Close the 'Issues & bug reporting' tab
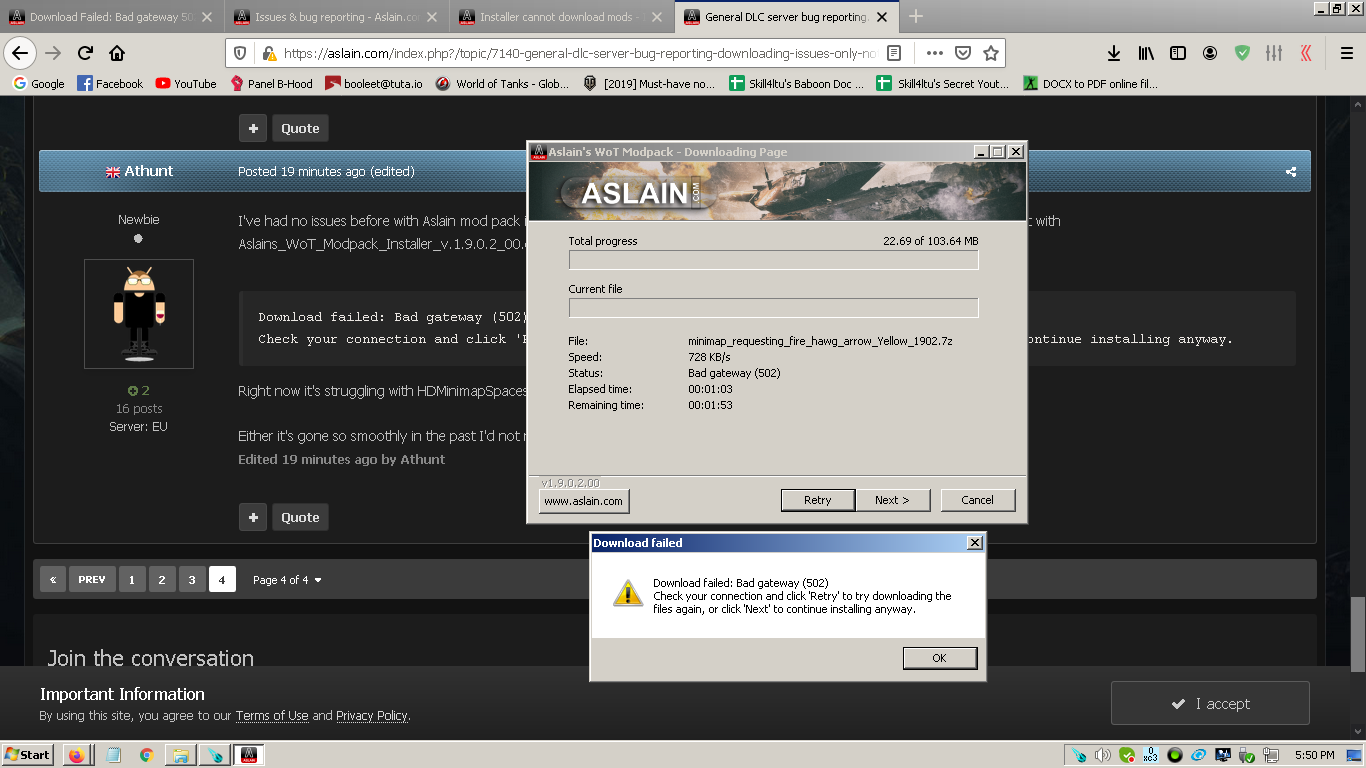 click(x=432, y=17)
